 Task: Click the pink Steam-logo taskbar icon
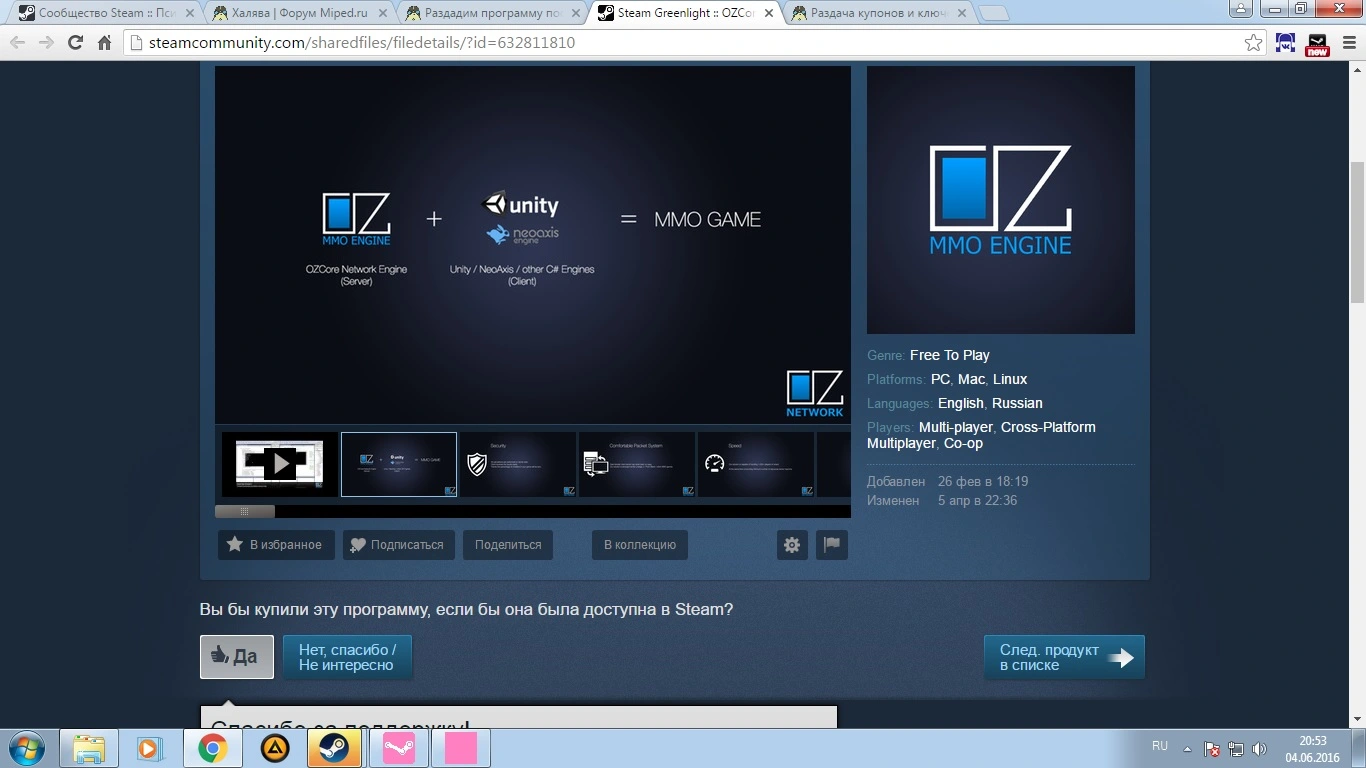coord(398,748)
